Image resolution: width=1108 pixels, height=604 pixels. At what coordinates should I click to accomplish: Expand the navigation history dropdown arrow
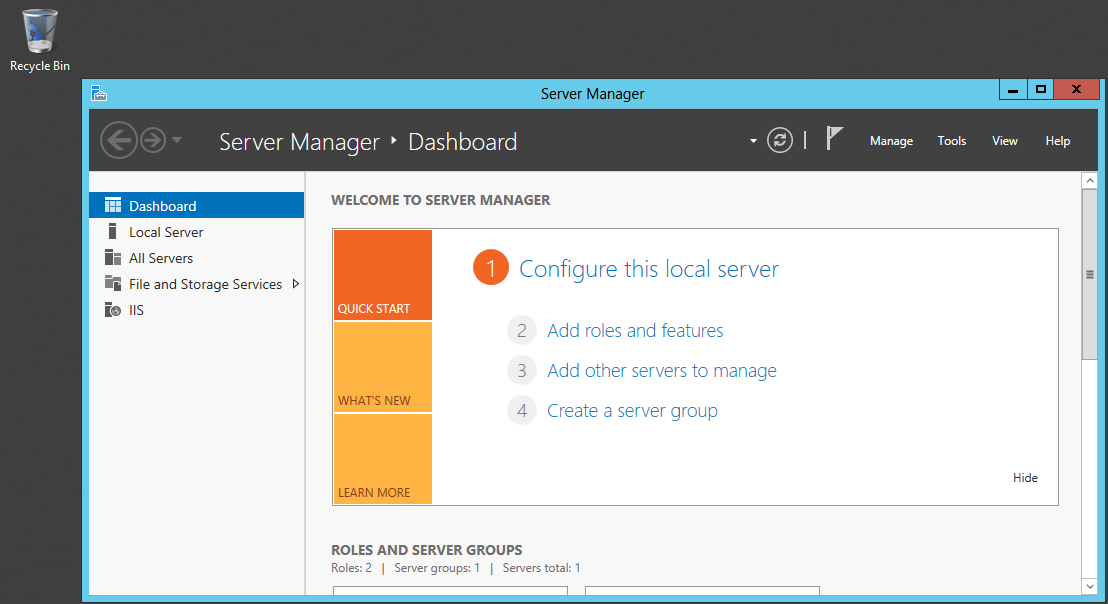pos(177,140)
